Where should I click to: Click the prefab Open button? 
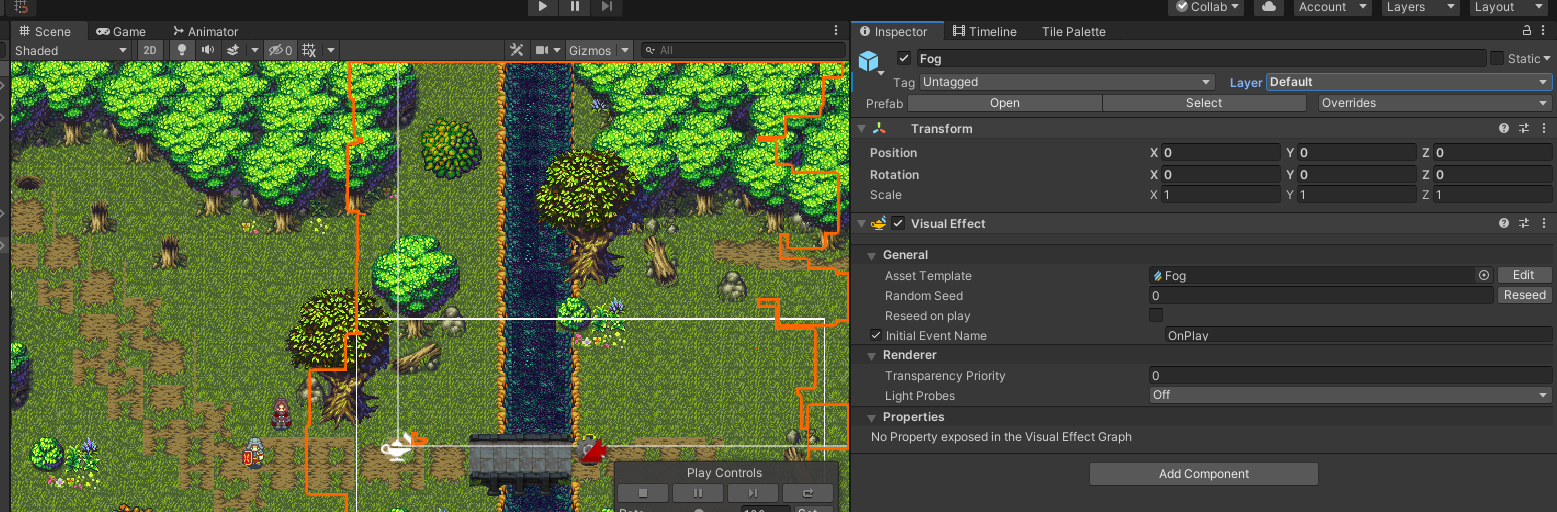(x=1005, y=103)
